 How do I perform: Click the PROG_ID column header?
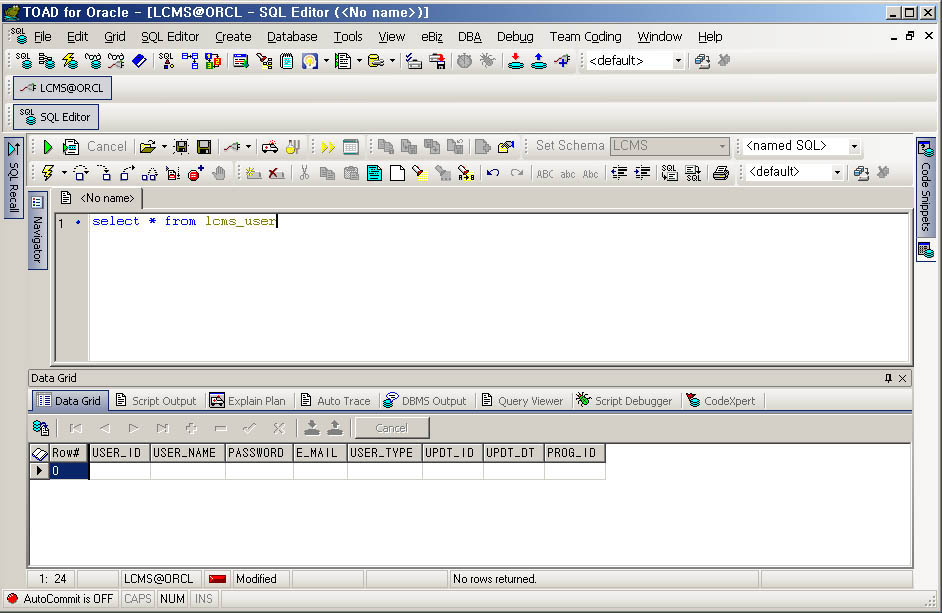tap(574, 453)
